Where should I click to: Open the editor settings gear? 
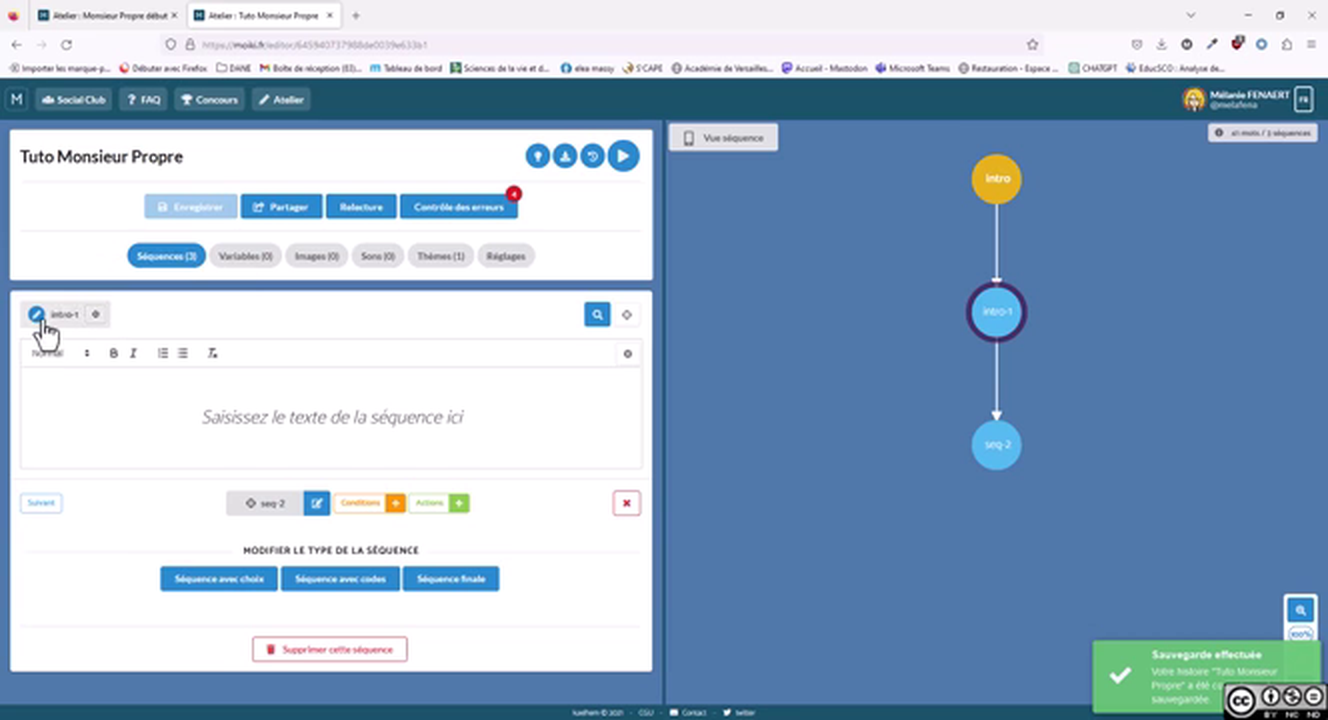(x=627, y=353)
